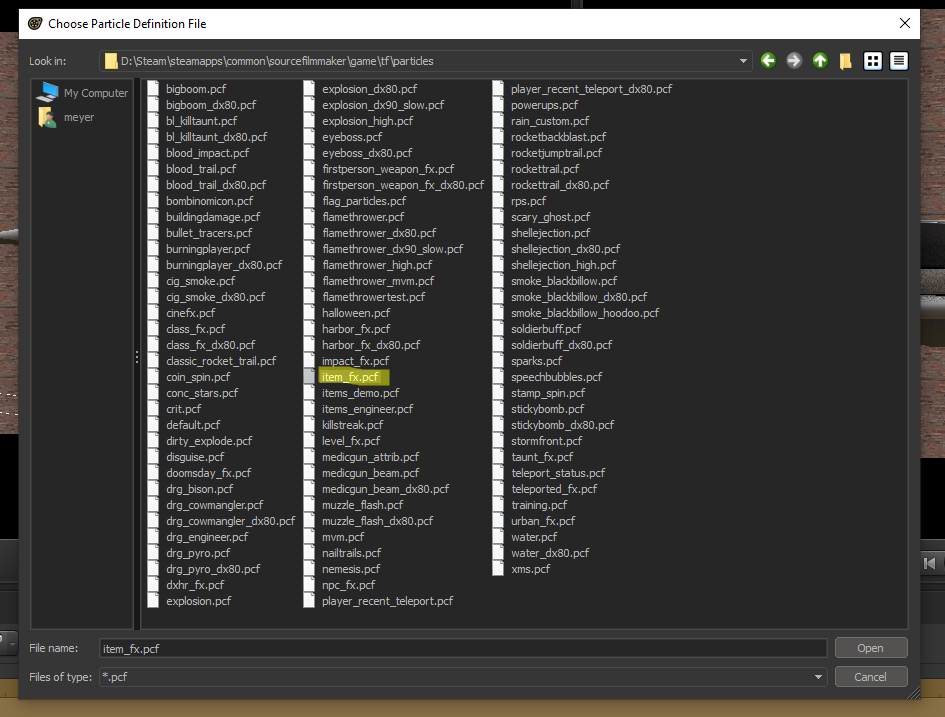The height and width of the screenshot is (717, 945).
Task: Switch to detail list view
Action: (x=899, y=61)
